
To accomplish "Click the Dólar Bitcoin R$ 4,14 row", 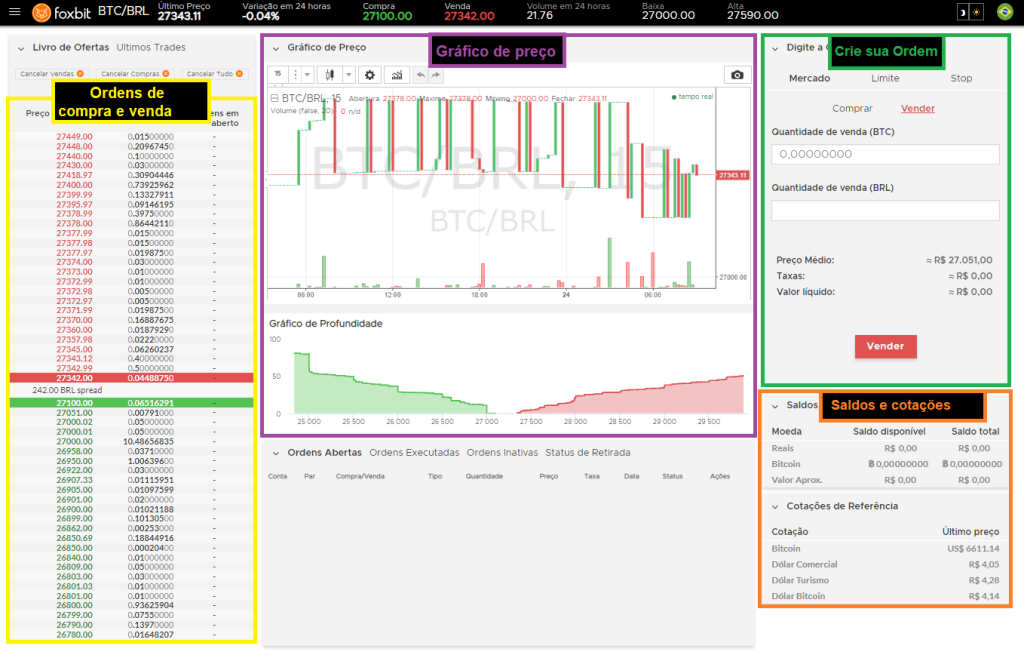I will pos(885,596).
